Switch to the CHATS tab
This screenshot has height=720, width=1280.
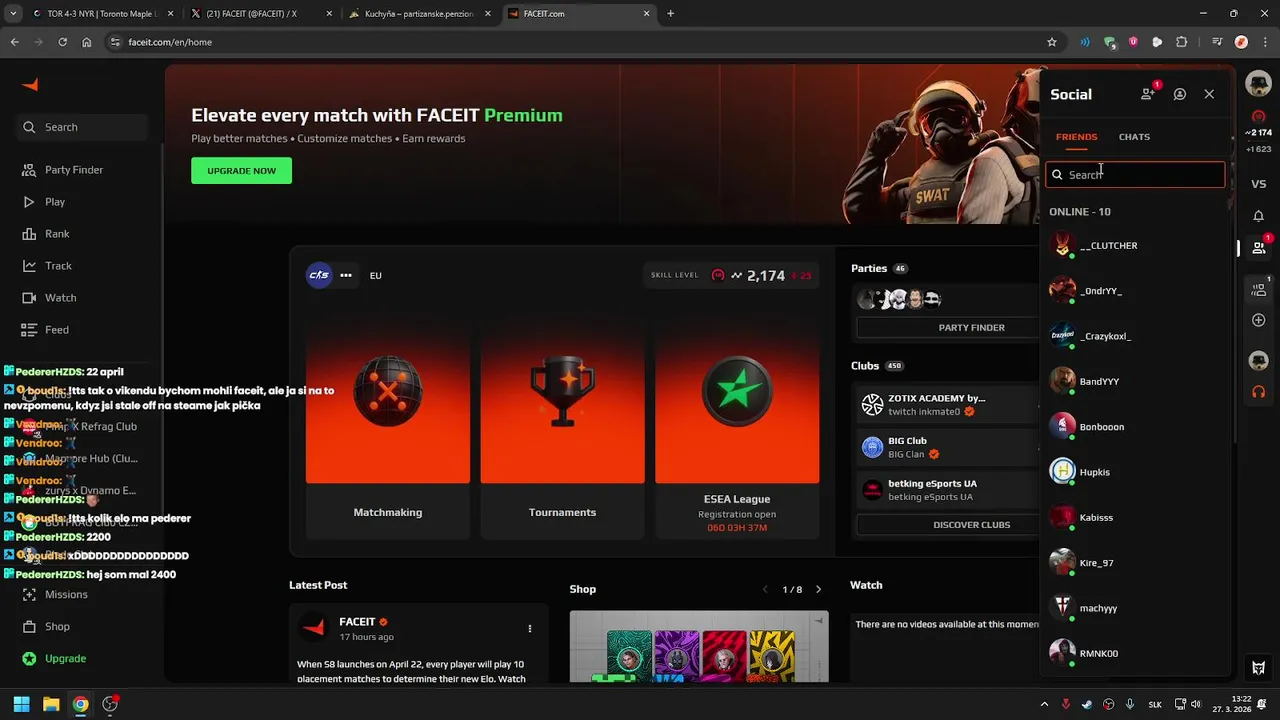(1134, 137)
